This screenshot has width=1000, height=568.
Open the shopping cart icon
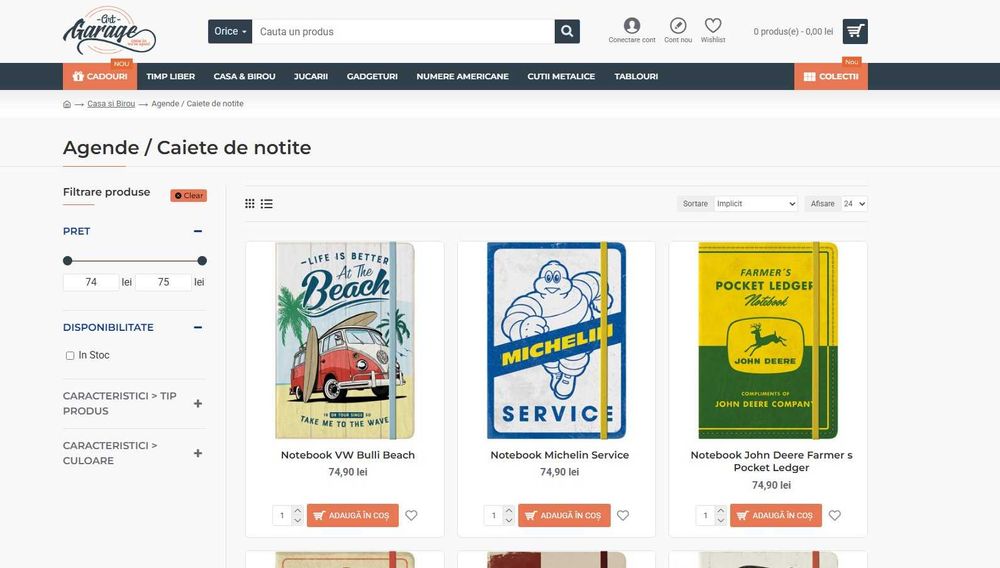point(855,31)
